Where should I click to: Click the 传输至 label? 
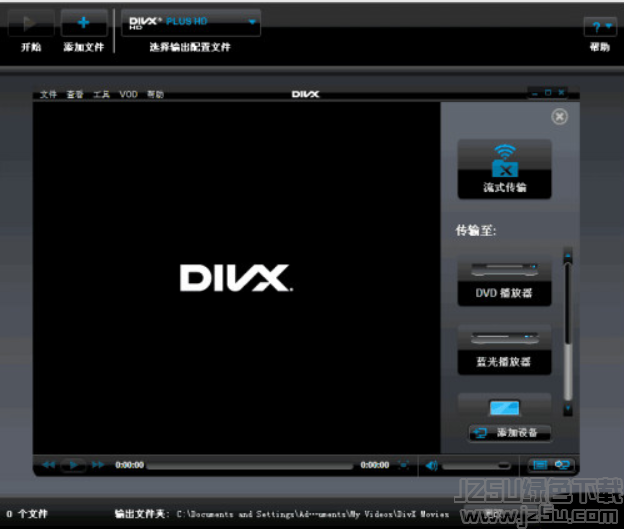tap(476, 230)
